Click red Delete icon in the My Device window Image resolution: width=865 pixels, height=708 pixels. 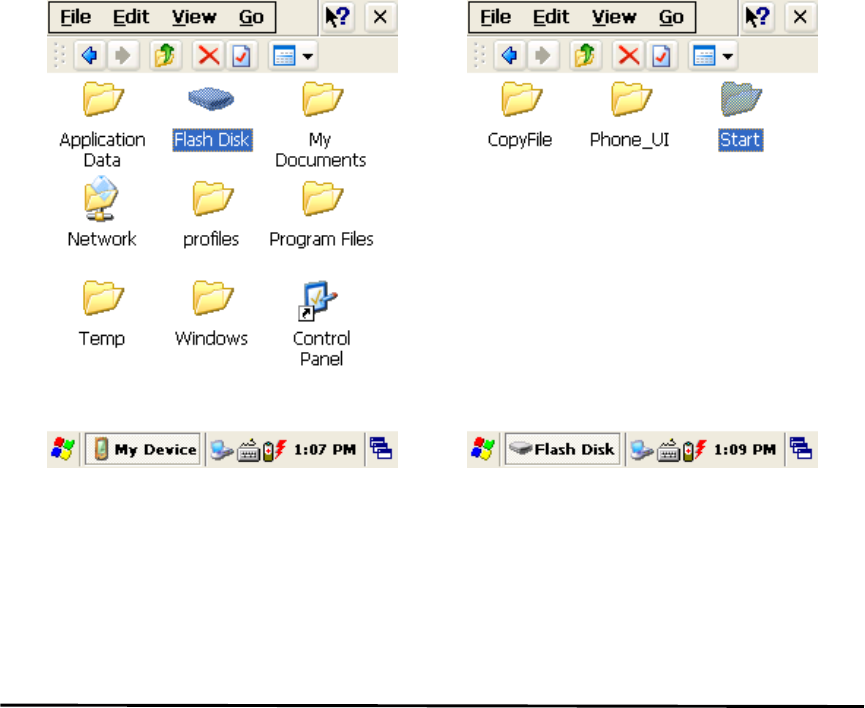pos(208,55)
